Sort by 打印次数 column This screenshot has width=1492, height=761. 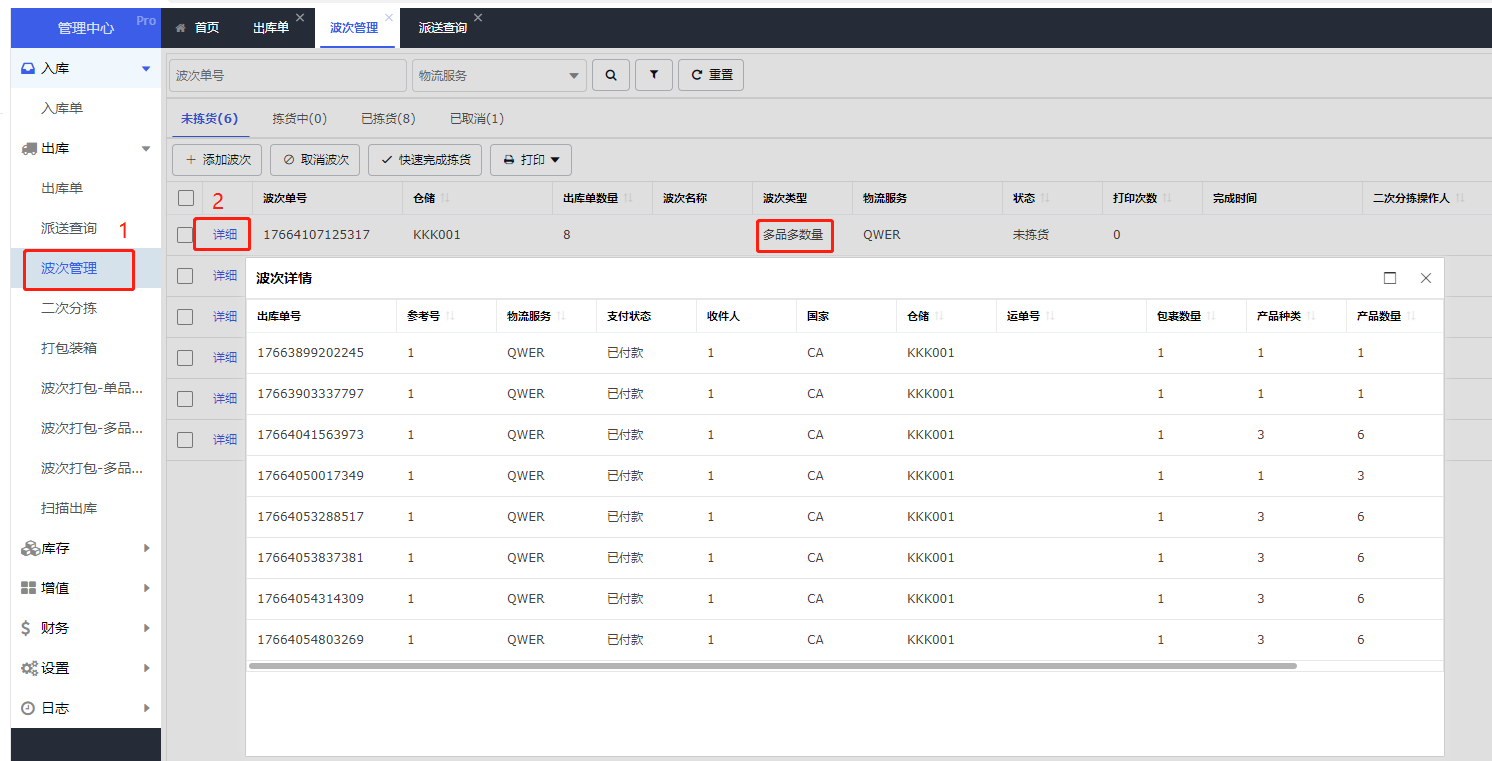(x=1167, y=198)
